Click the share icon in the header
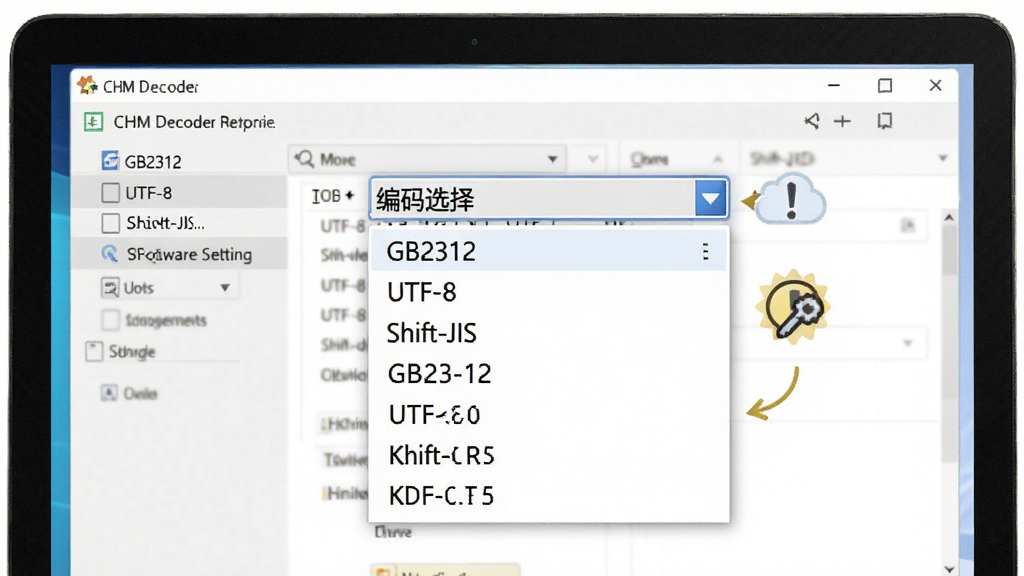Screen dimensions: 1024x576 coord(812,121)
